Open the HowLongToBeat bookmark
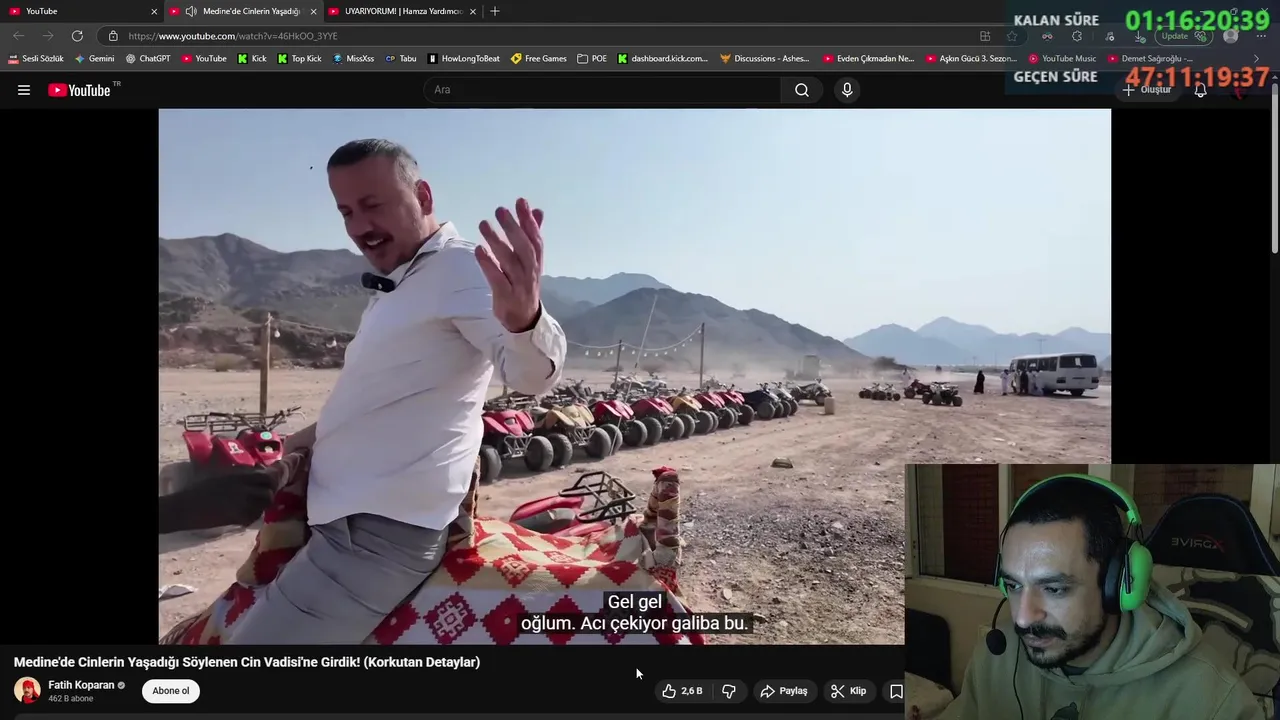 [463, 59]
